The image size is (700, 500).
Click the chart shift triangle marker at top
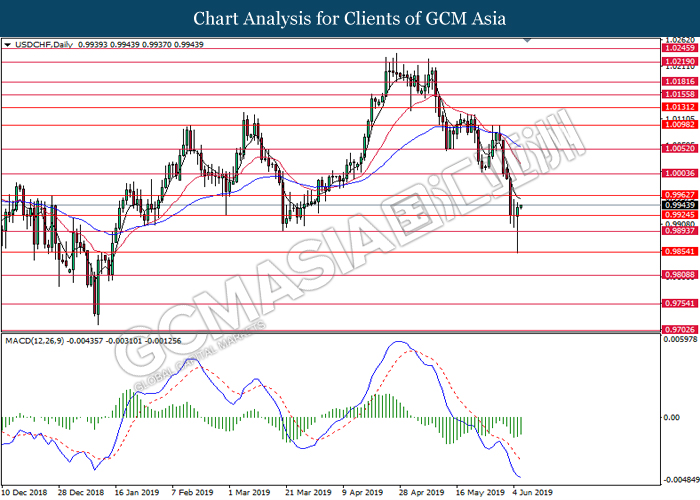[527, 40]
